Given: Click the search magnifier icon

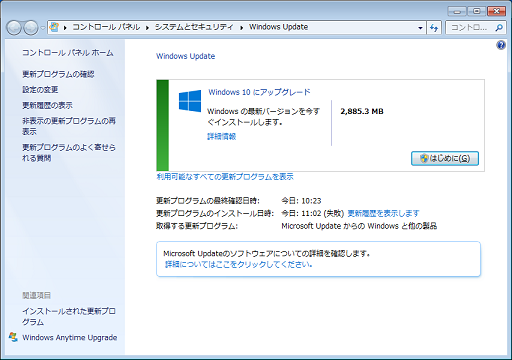Looking at the screenshot, I should pyautogui.click(x=499, y=28).
